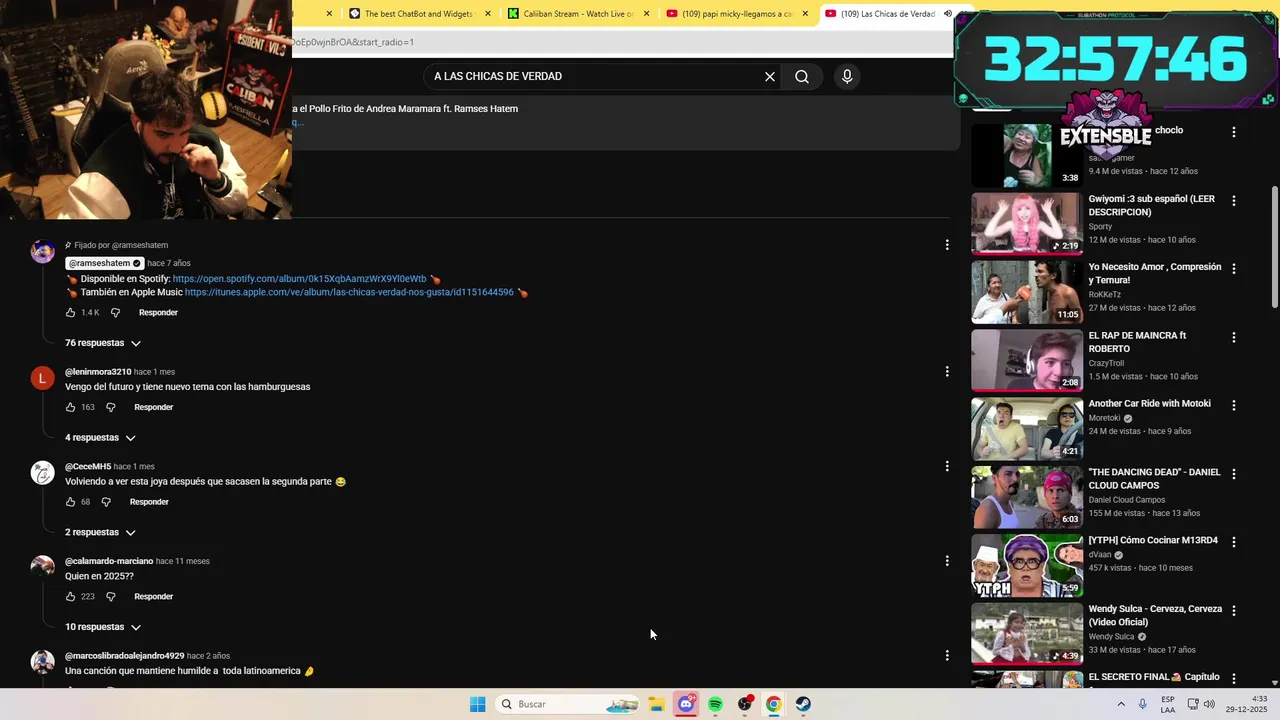Screen dimensions: 1280x720
Task: Dislike the @CeceMH5 comment
Action: click(x=106, y=502)
